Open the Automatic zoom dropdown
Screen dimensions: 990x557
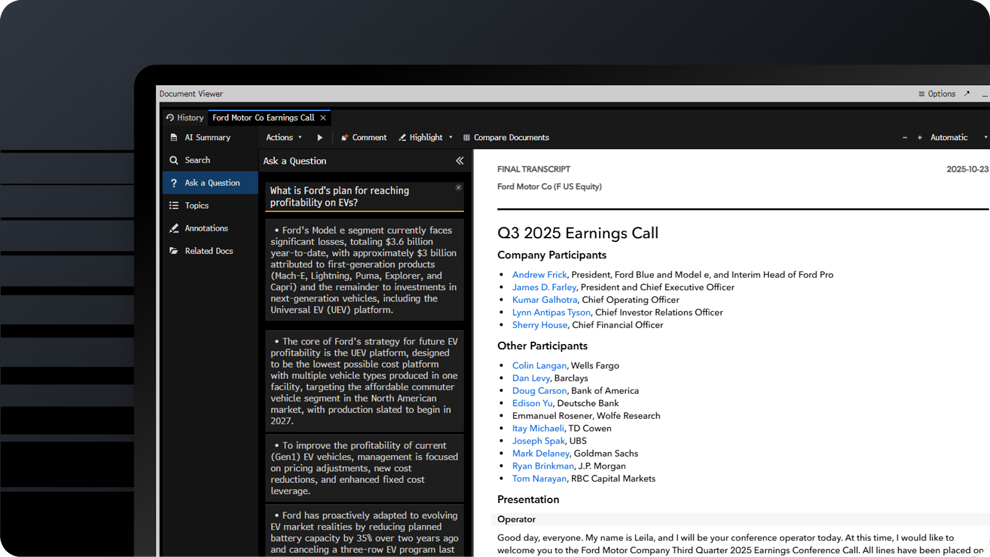click(x=956, y=138)
